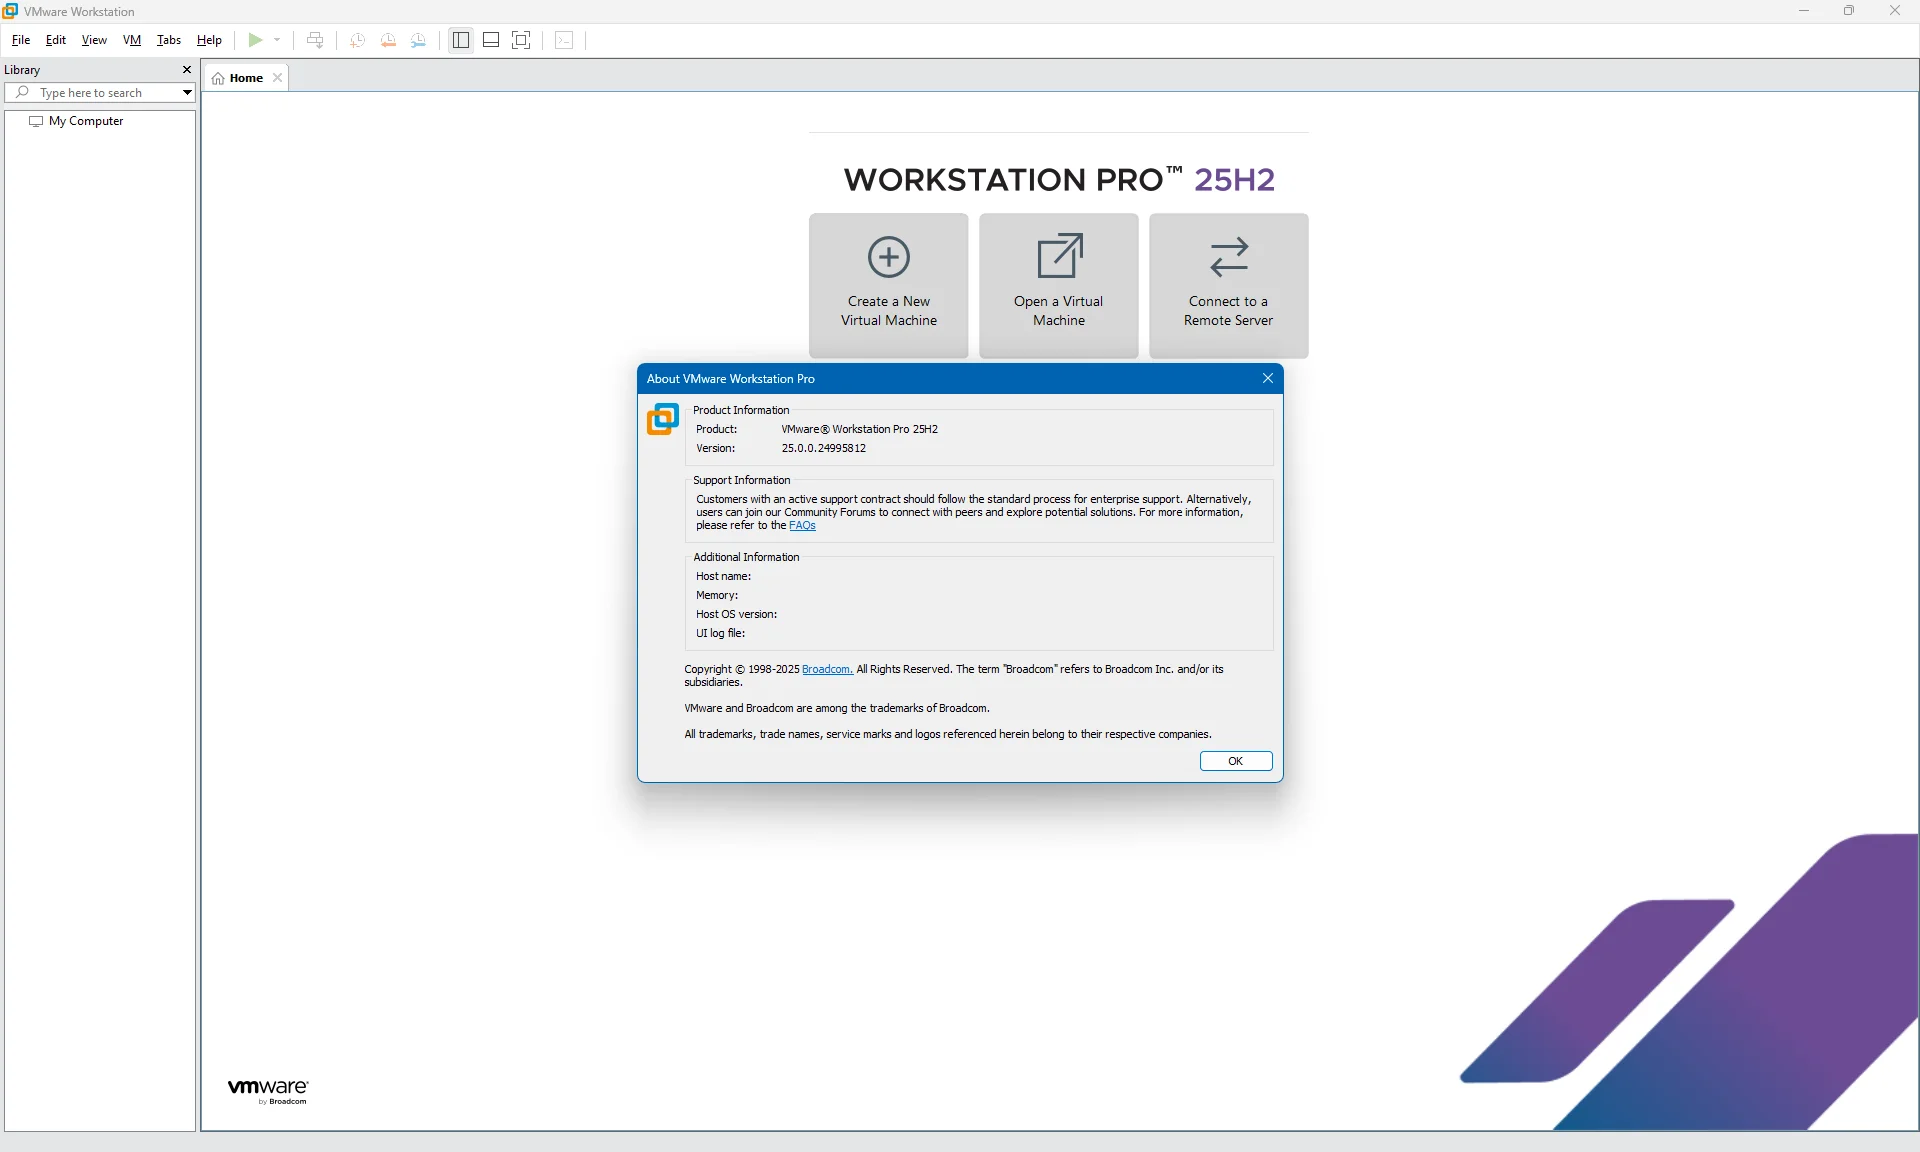Click the Open a Virtual Machine tile
This screenshot has height=1152, width=1920.
[x=1058, y=284]
